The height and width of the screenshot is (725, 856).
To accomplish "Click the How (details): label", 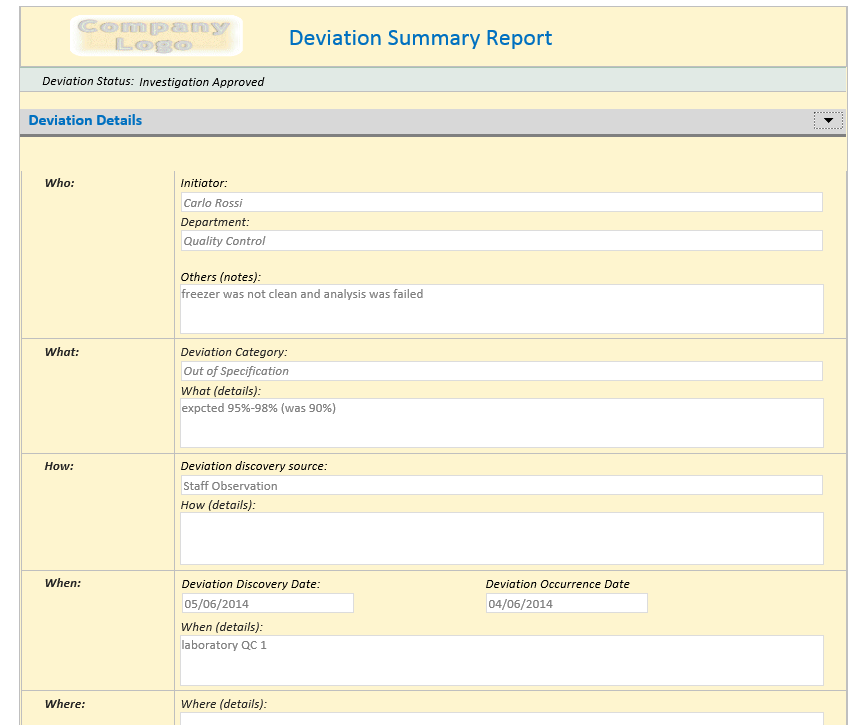I will click(x=218, y=505).
